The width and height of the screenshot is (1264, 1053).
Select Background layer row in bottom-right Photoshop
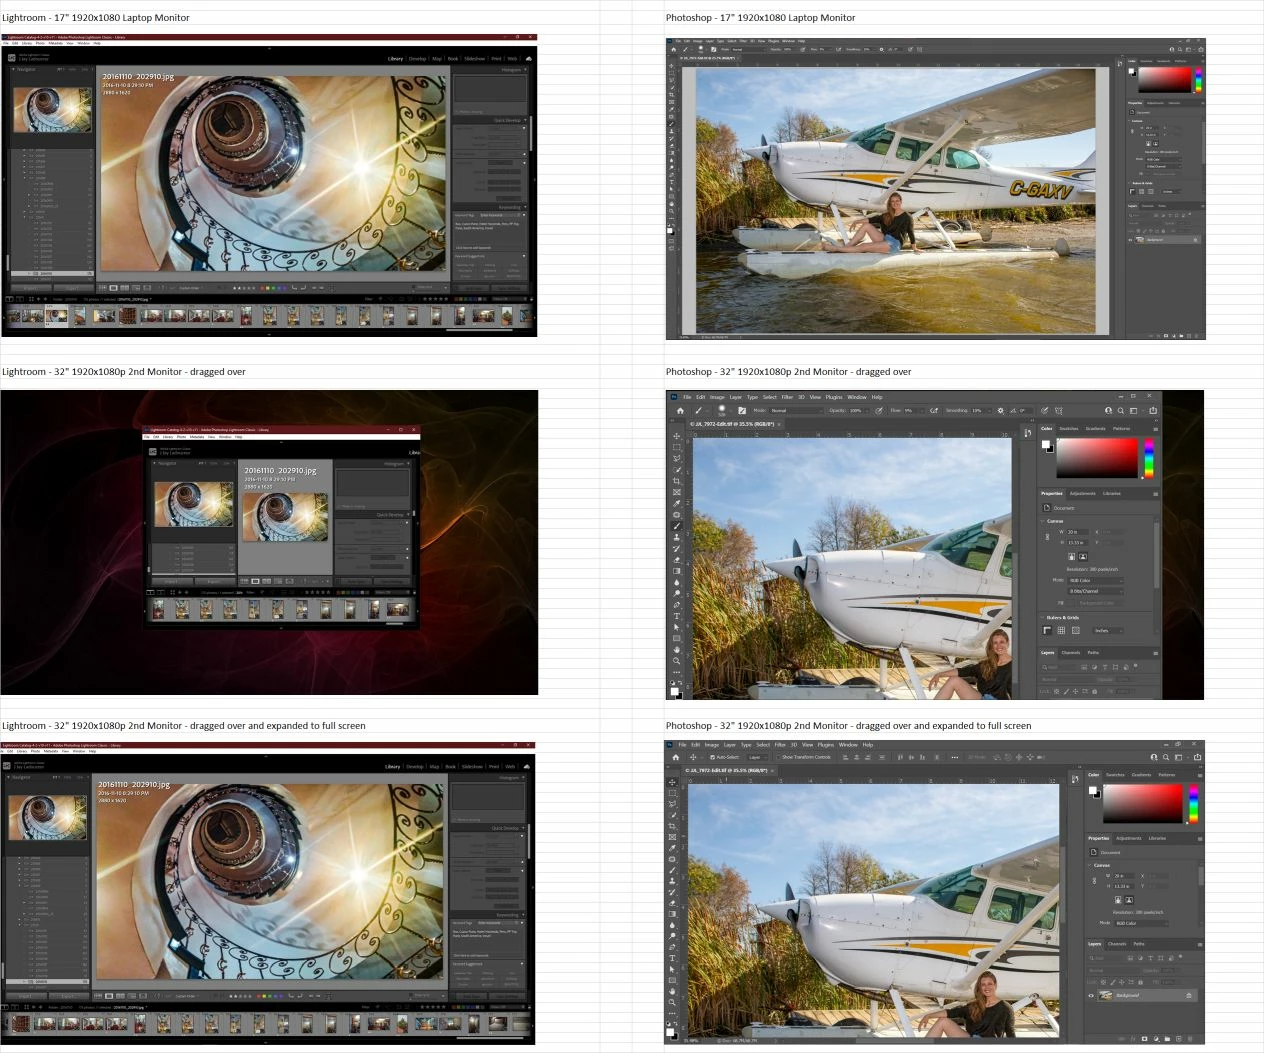(x=1147, y=996)
